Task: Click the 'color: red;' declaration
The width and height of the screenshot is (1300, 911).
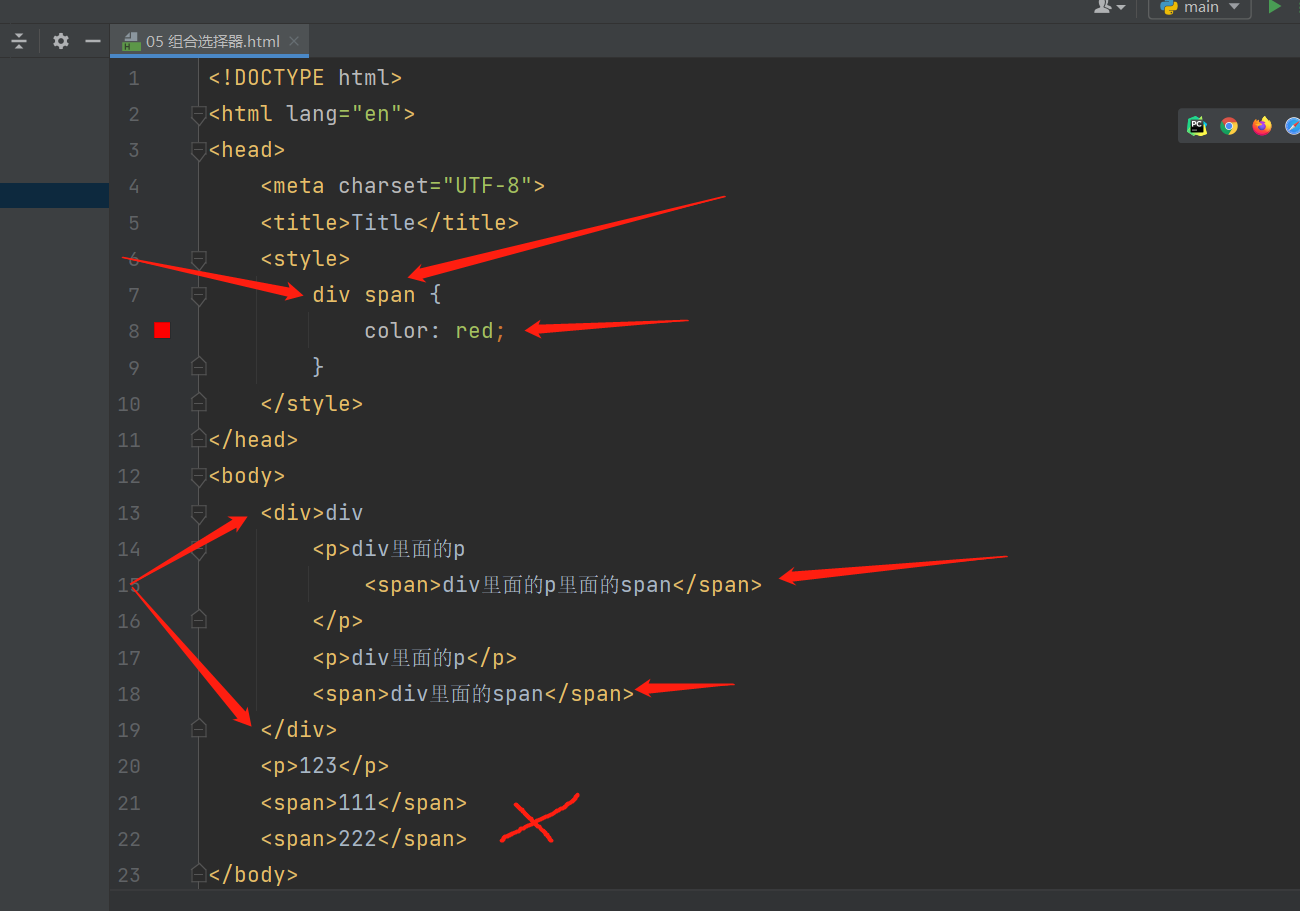Action: (x=436, y=331)
